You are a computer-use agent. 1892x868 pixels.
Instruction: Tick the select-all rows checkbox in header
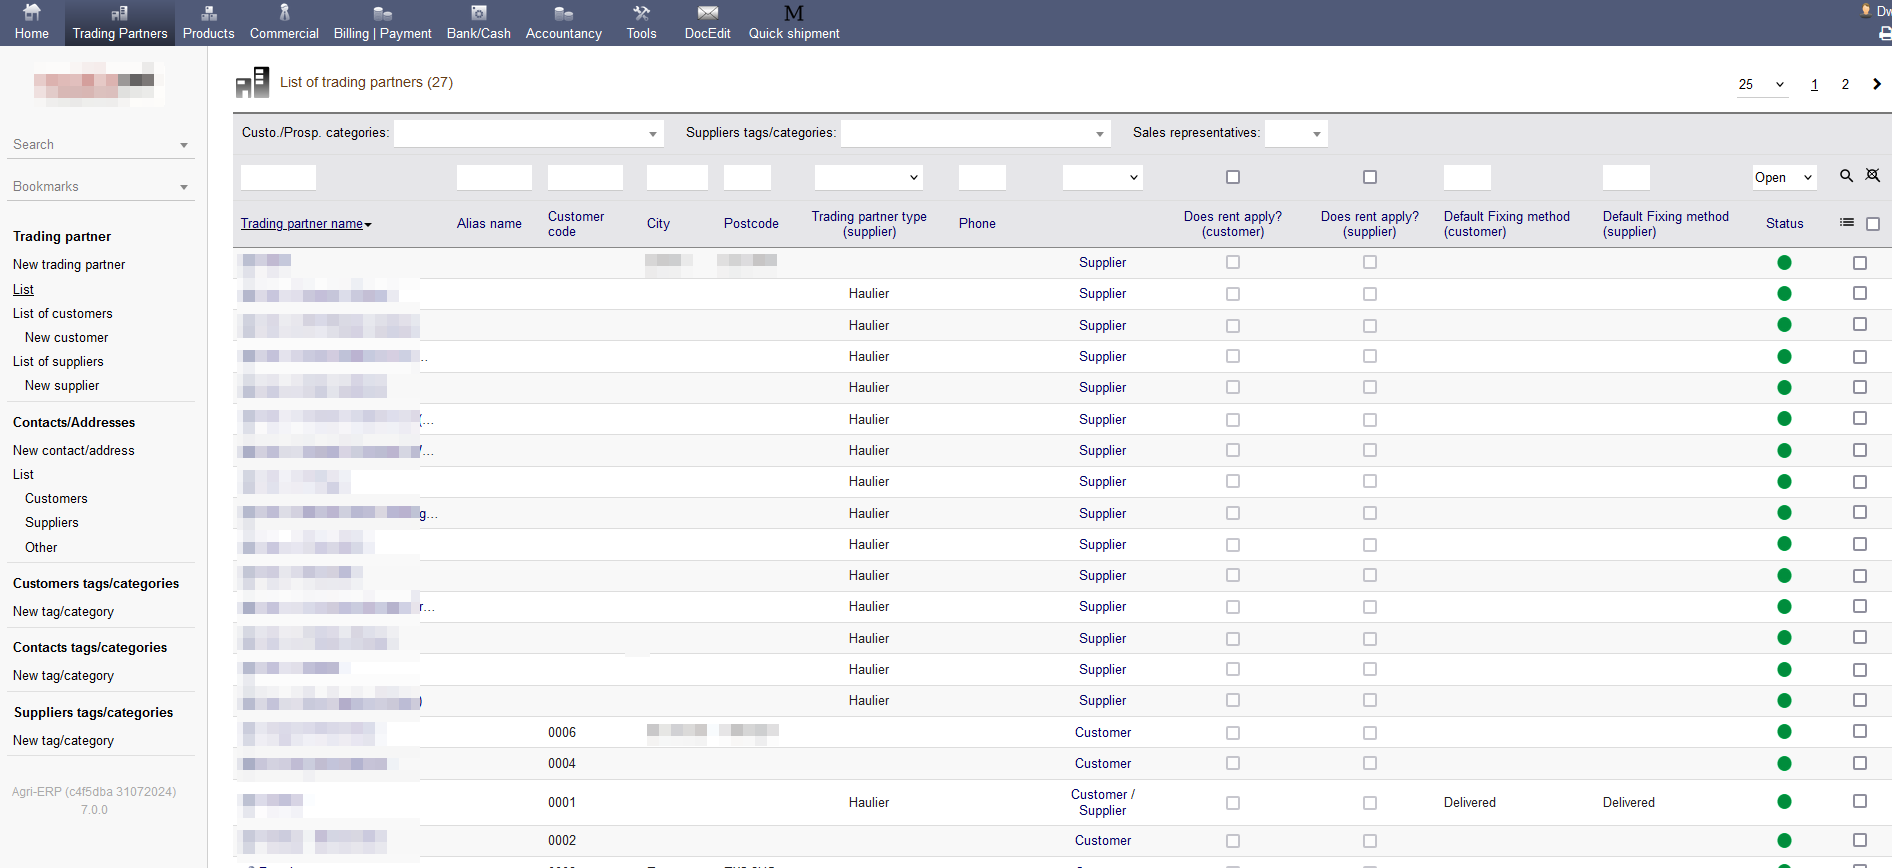coord(1873,224)
